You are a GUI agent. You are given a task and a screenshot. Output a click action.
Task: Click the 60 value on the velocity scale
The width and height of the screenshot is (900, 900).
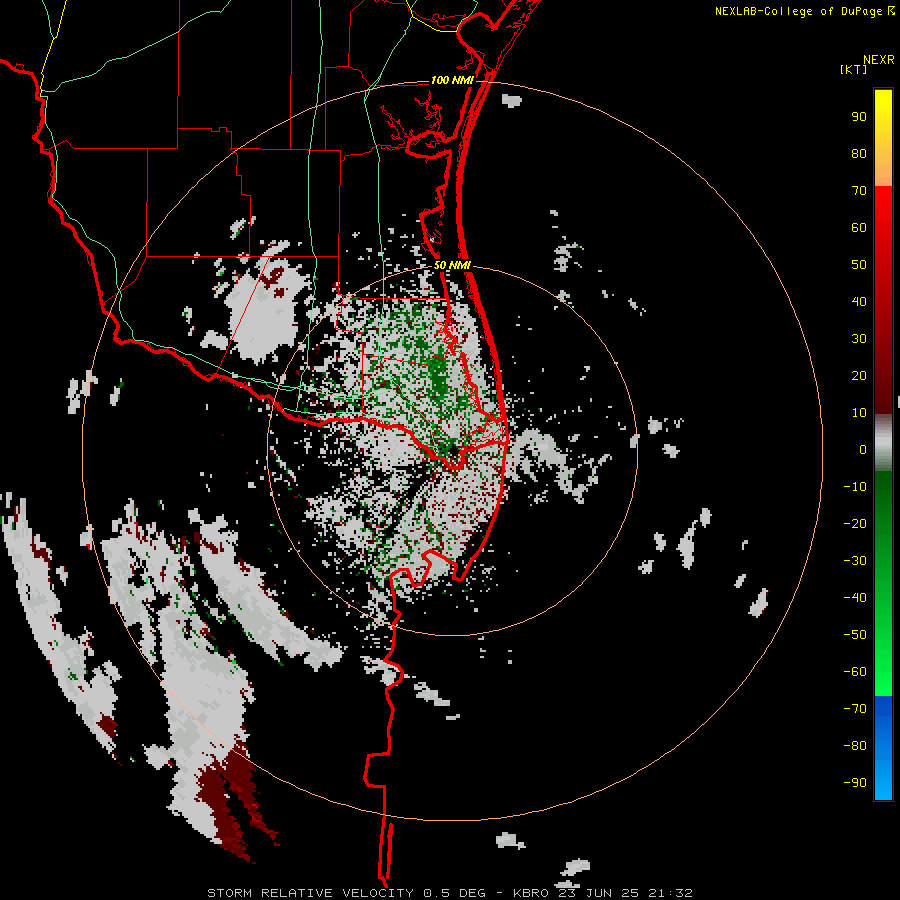pos(859,227)
